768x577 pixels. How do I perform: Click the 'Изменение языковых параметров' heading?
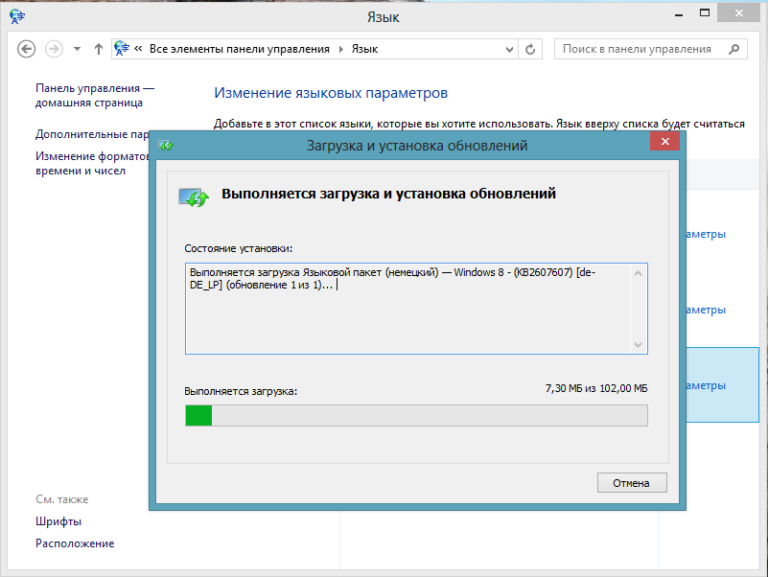pyautogui.click(x=331, y=93)
